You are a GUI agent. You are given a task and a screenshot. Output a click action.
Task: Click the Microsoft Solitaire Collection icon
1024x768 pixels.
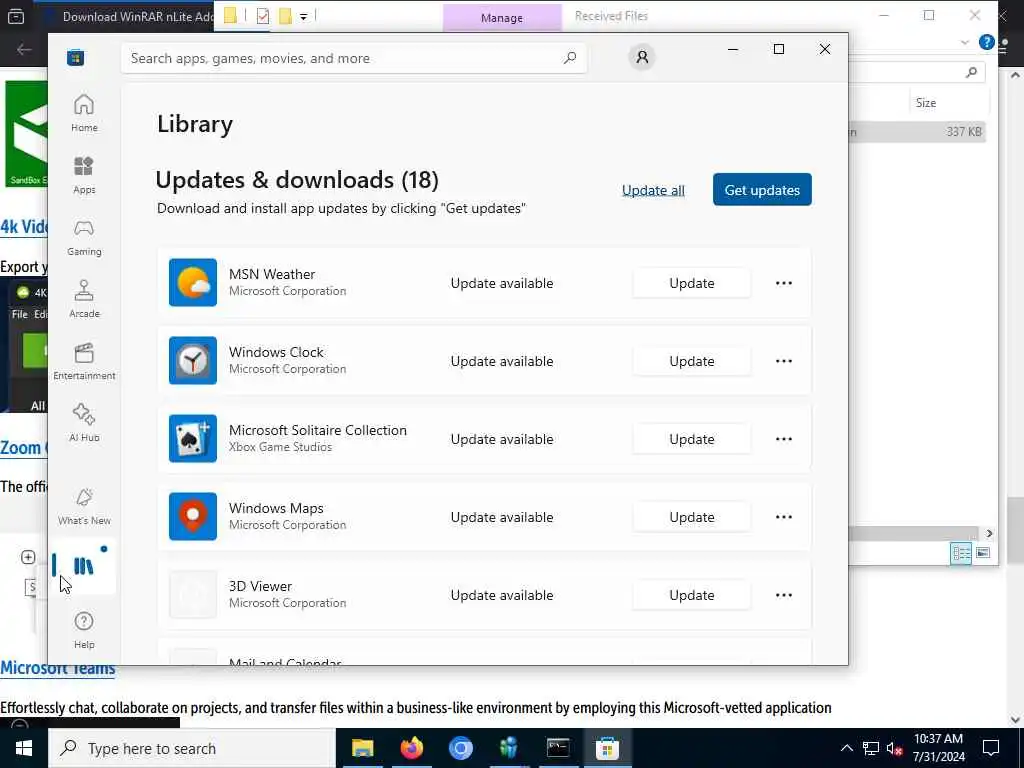[193, 438]
